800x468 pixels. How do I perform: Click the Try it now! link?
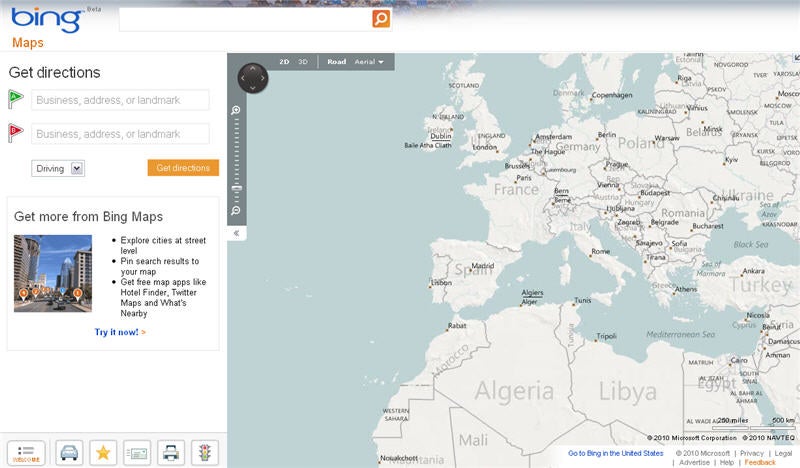pos(120,332)
